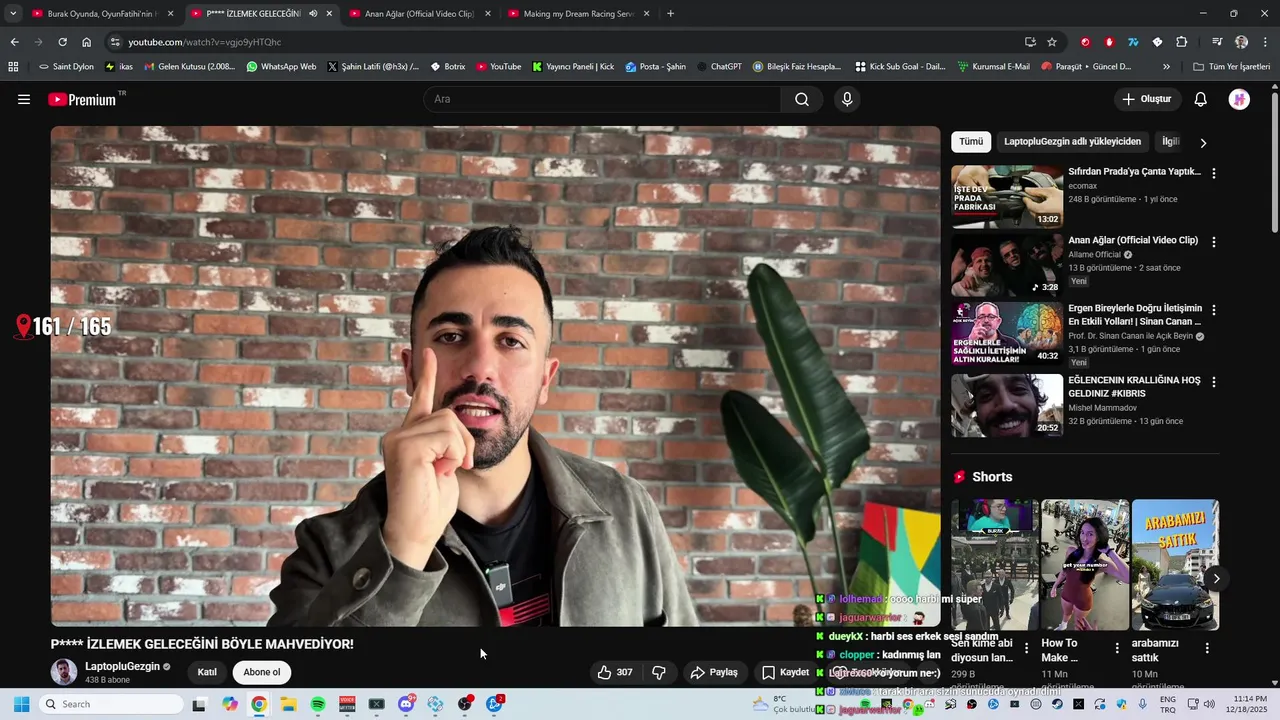Open Chrome from the taskbar
This screenshot has height=720, width=1280.
(259, 704)
